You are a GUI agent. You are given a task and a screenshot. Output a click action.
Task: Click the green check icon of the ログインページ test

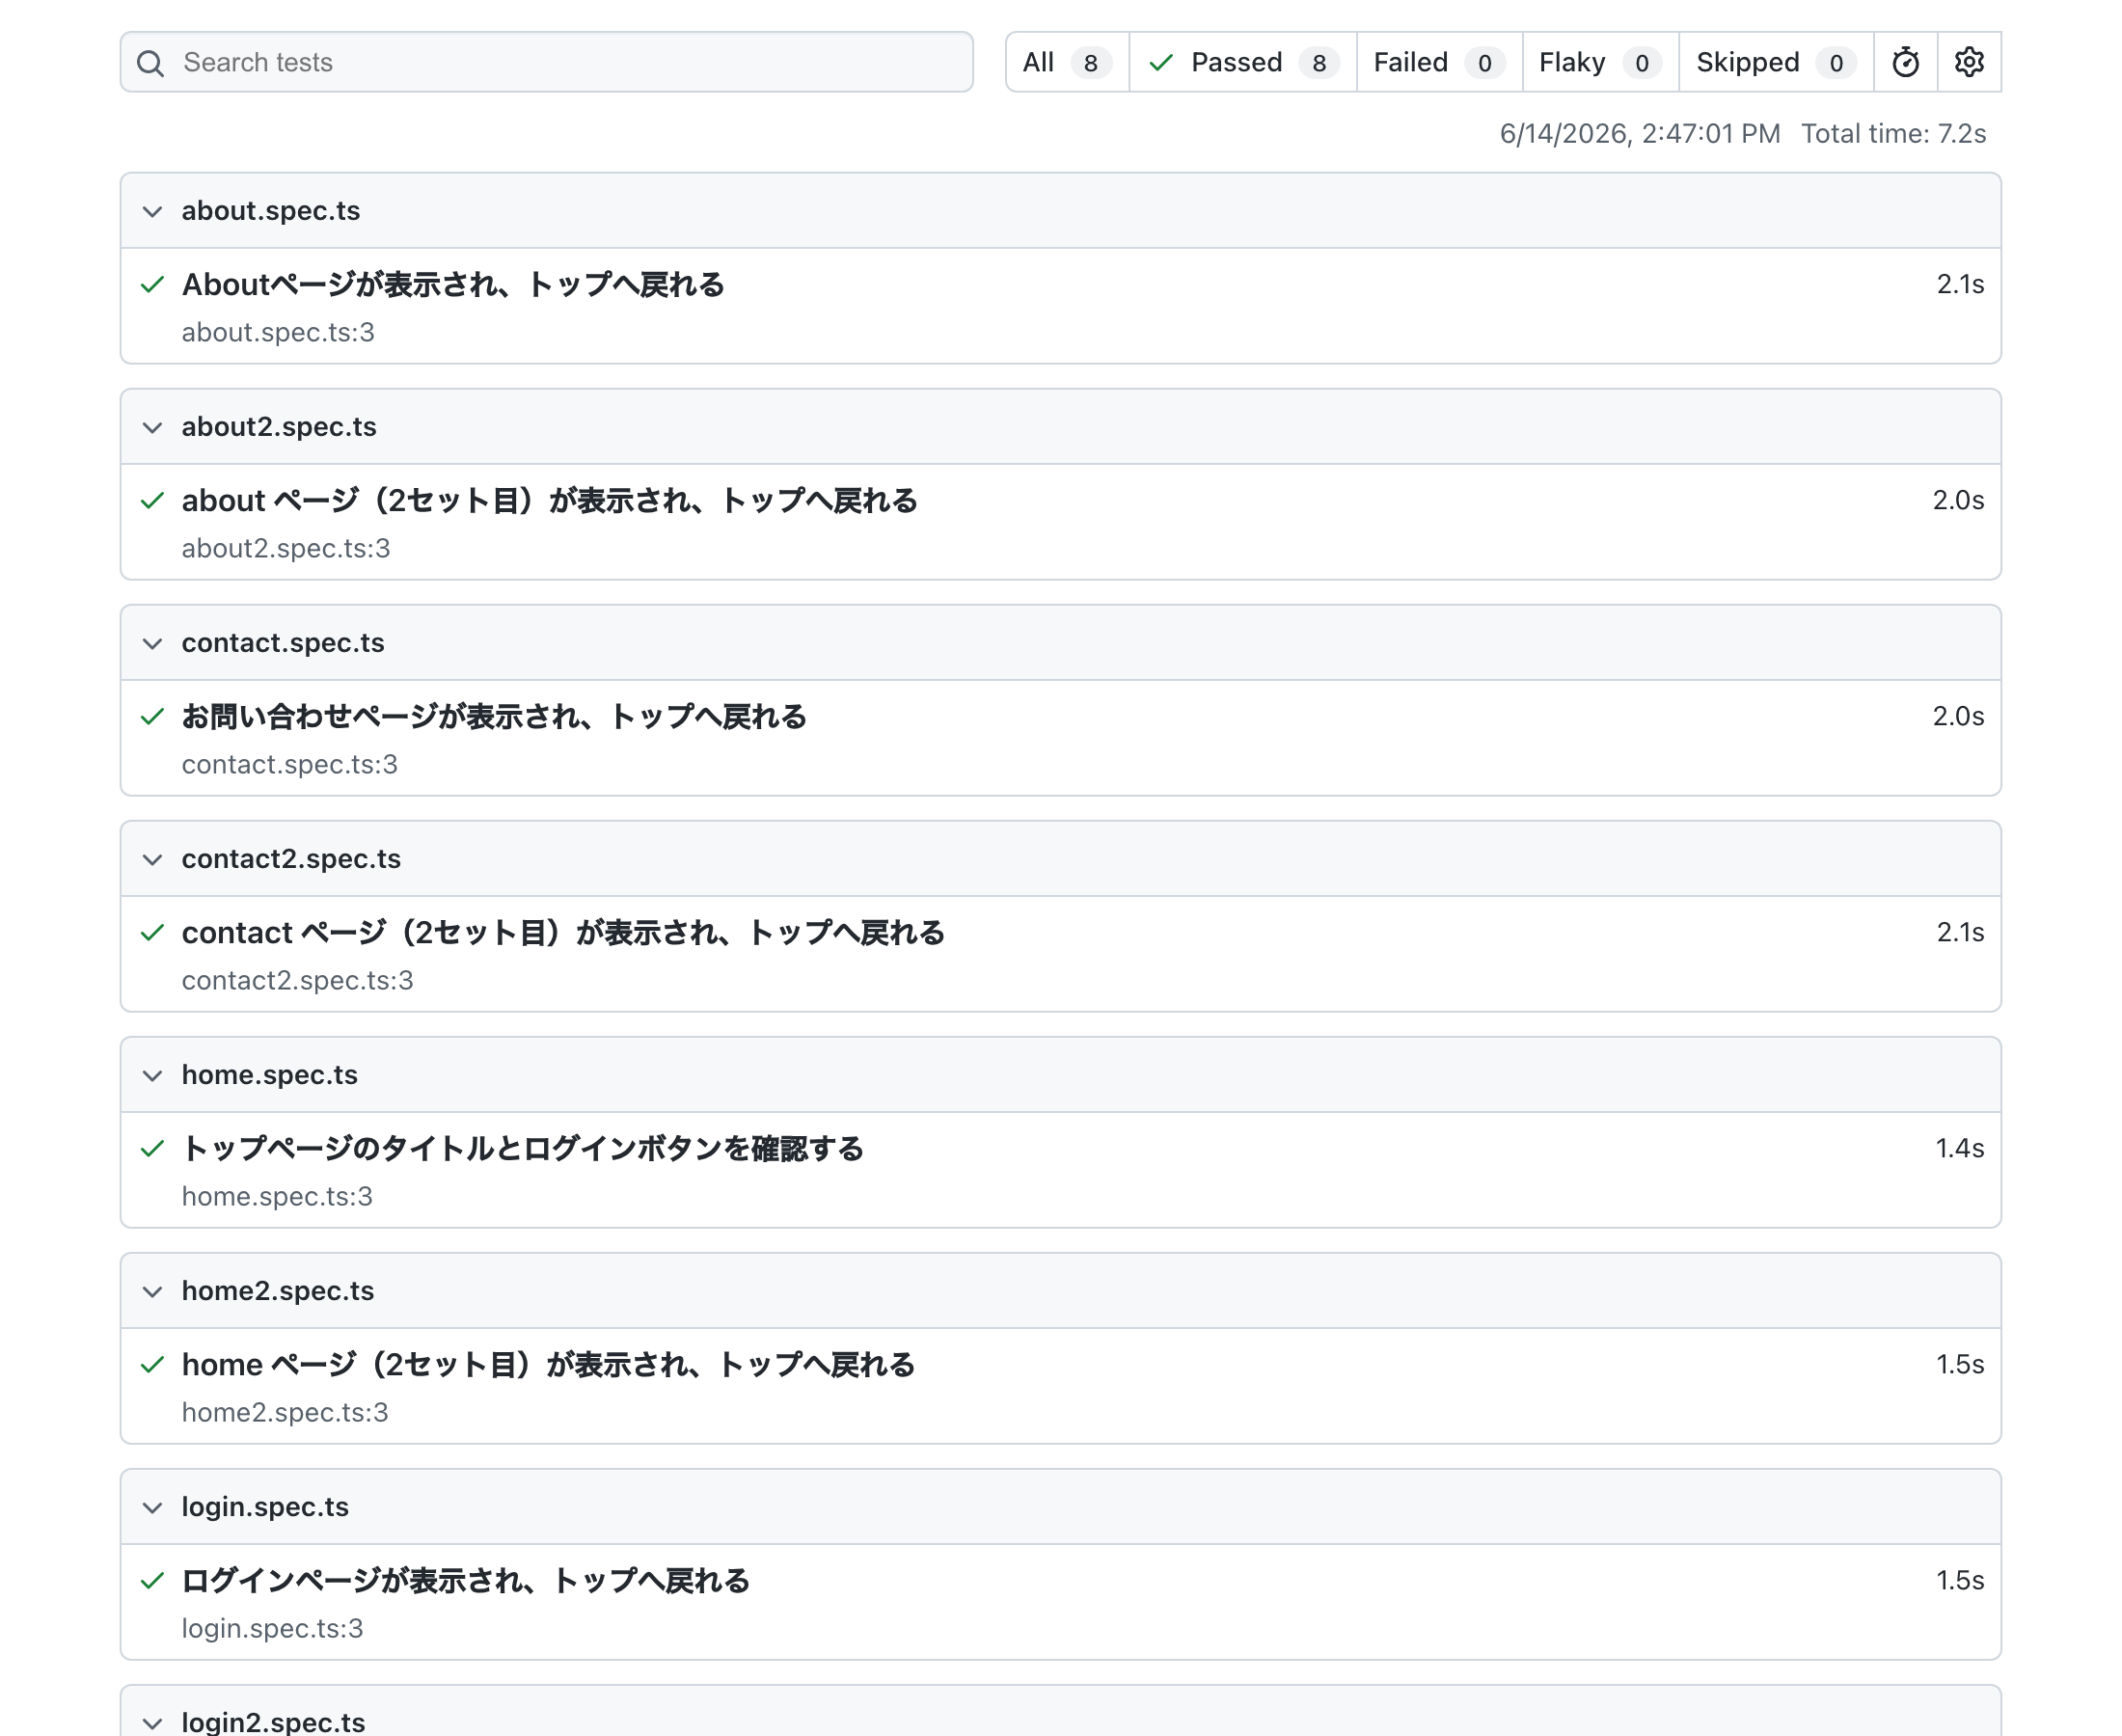pyautogui.click(x=152, y=1581)
